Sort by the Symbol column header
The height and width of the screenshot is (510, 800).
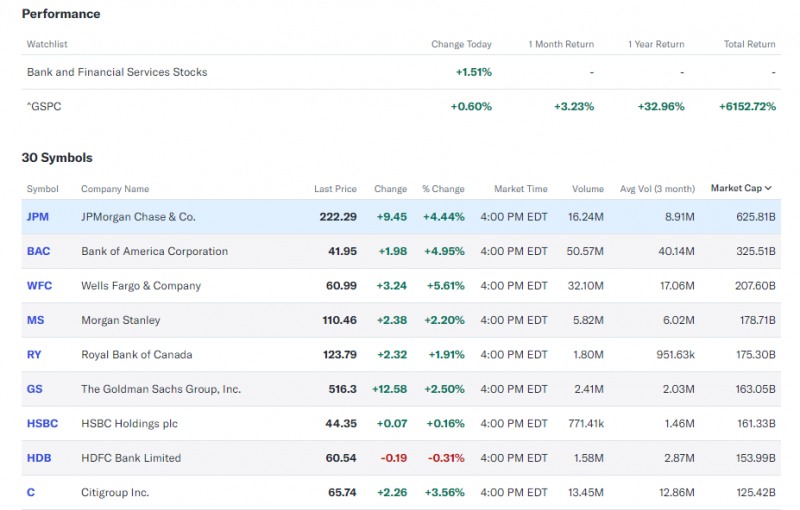43,189
